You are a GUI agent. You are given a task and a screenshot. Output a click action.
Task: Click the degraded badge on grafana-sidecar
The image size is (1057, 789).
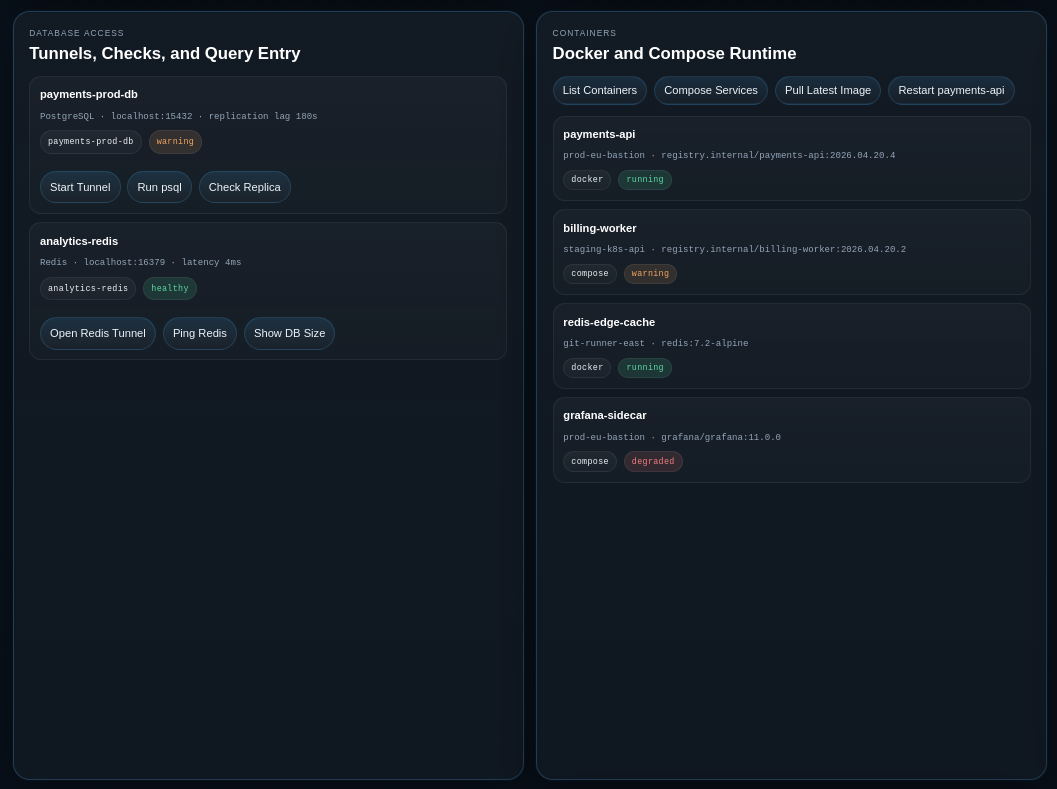coord(653,462)
